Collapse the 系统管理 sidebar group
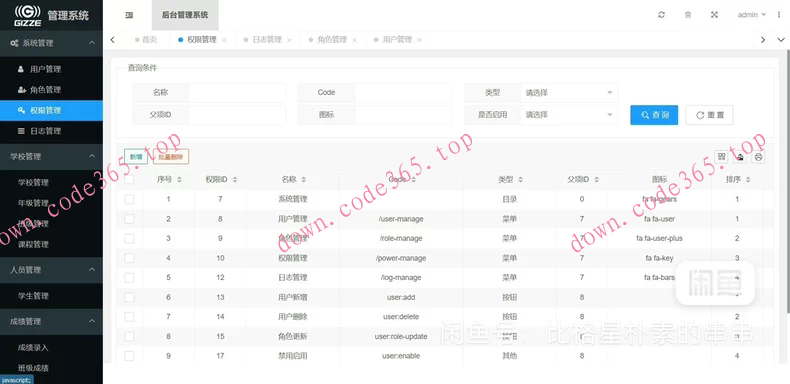Viewport: 790px width, 384px height. click(x=51, y=43)
